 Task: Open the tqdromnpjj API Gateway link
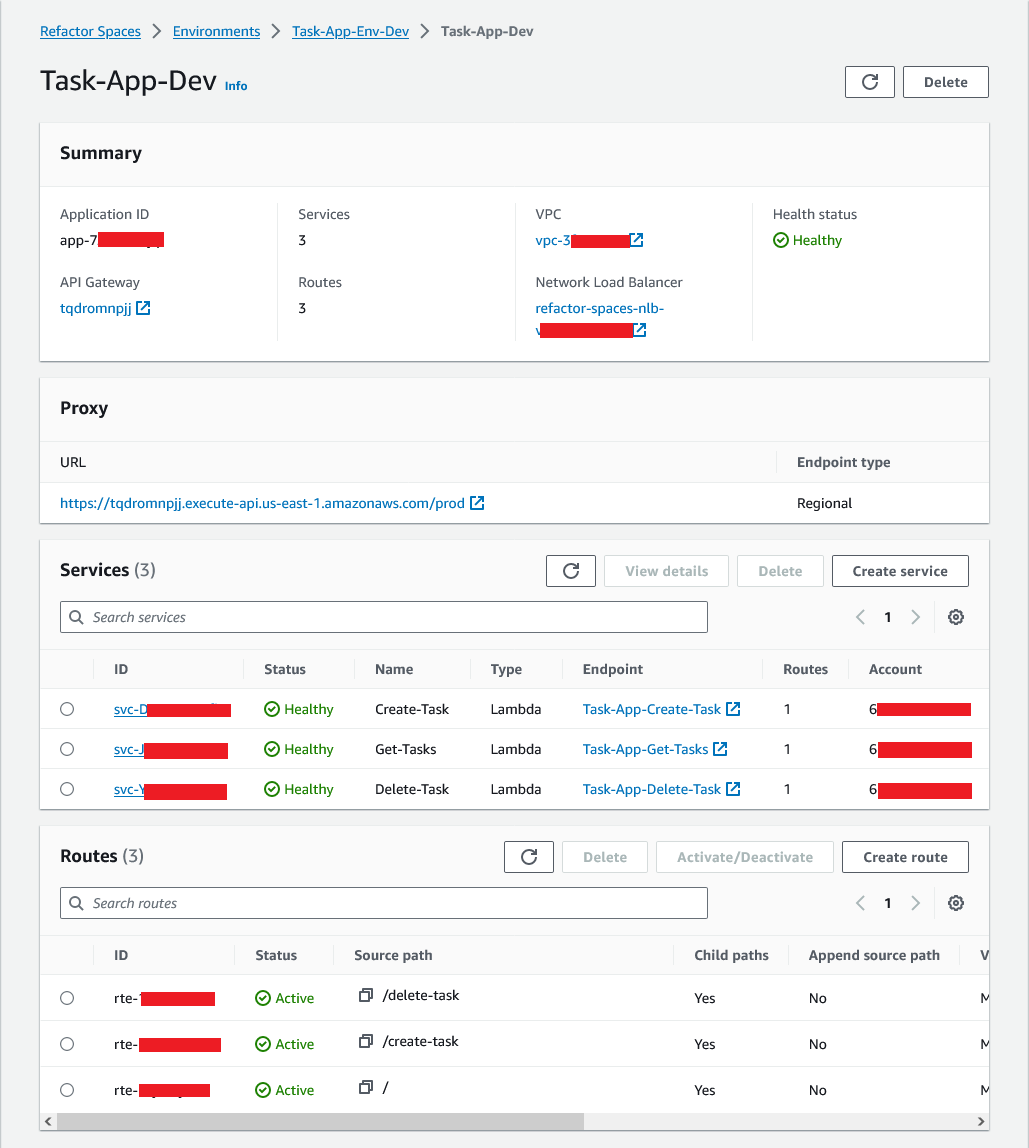[95, 308]
